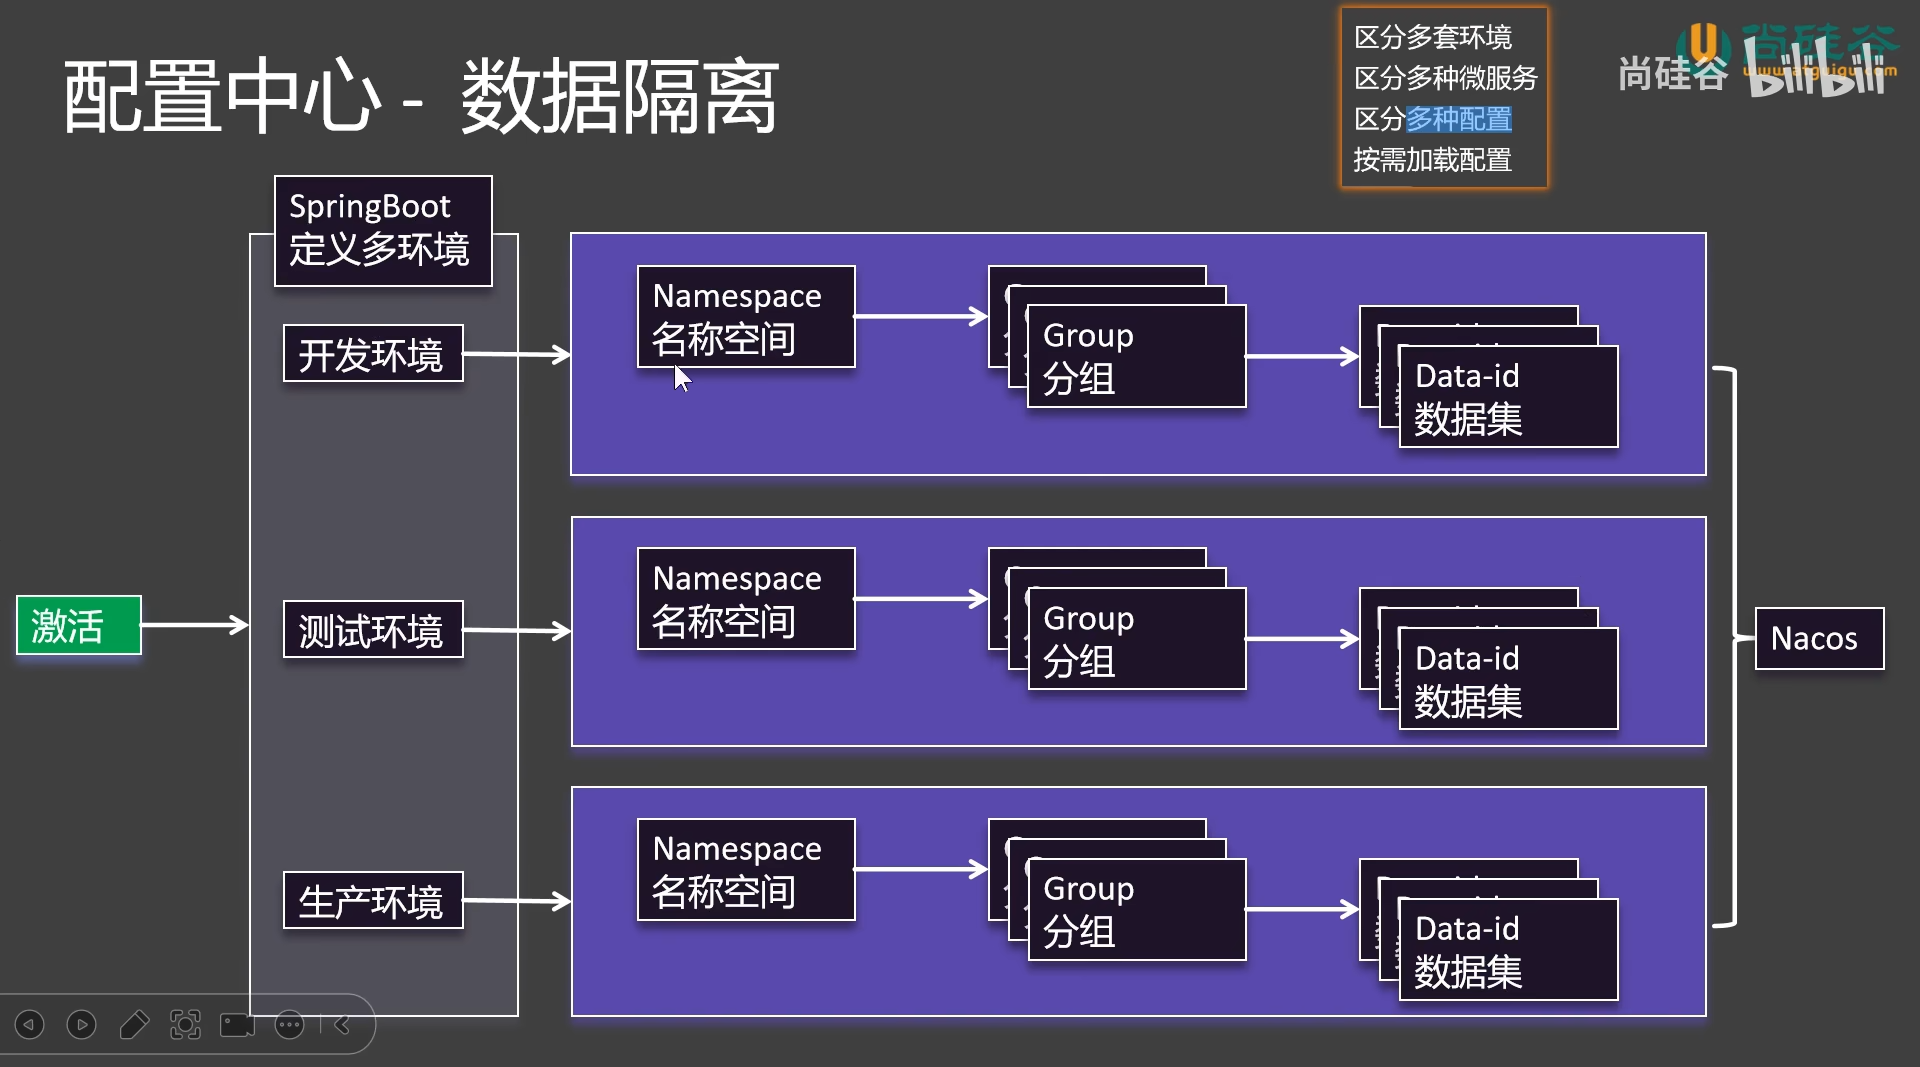Click the camera toggle icon
This screenshot has height=1067, width=1920.
tap(237, 1025)
